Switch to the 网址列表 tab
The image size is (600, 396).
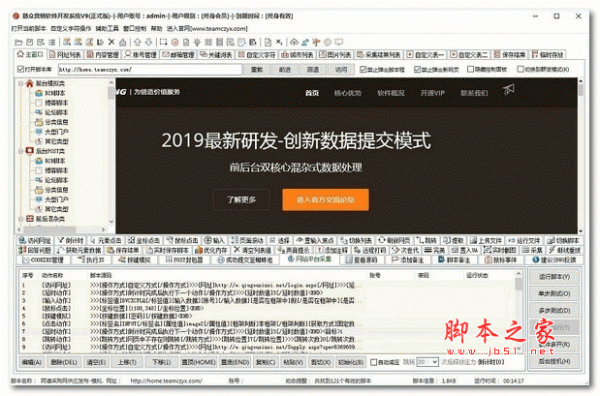65,55
